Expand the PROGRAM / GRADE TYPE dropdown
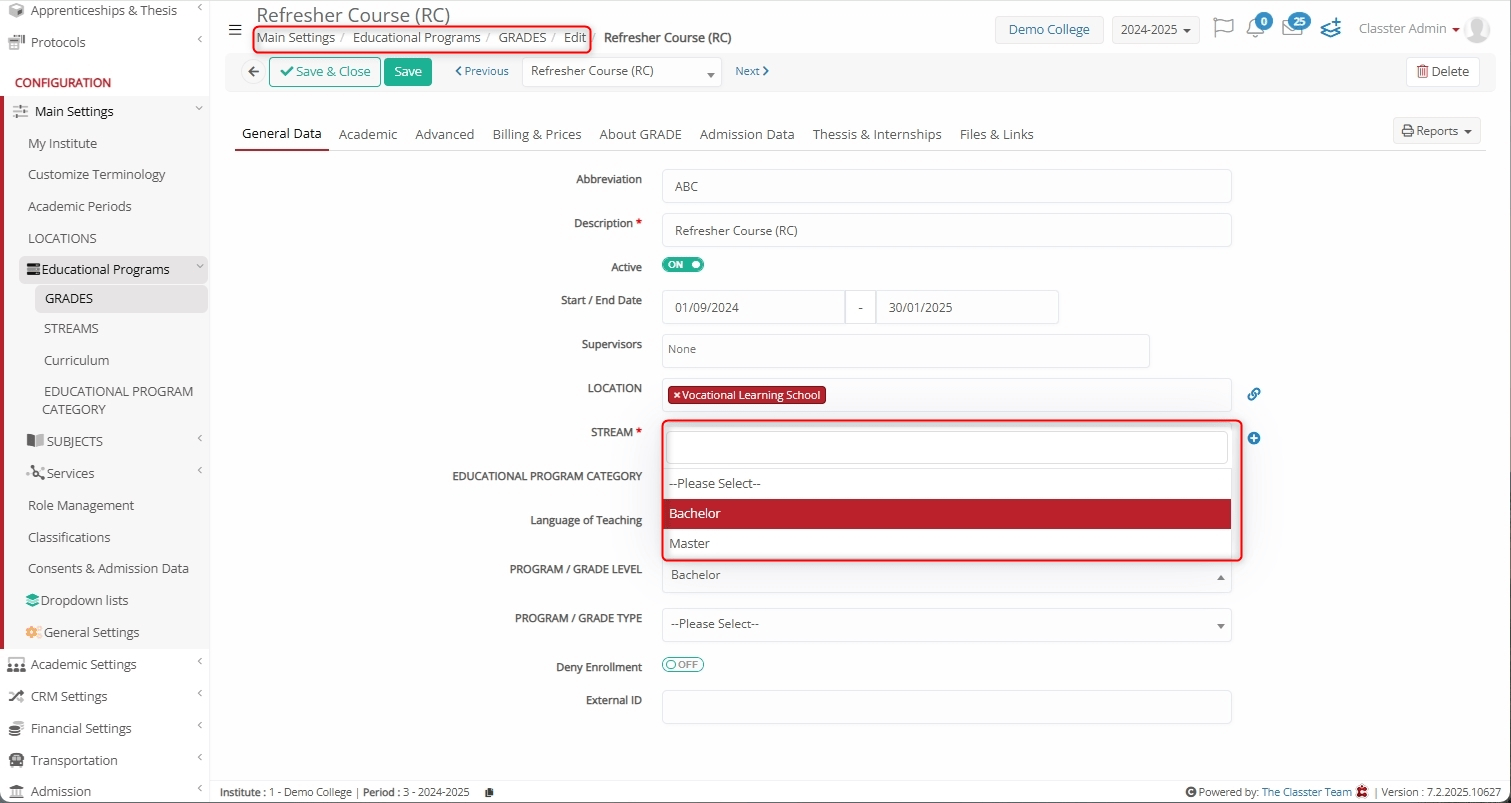 [946, 624]
